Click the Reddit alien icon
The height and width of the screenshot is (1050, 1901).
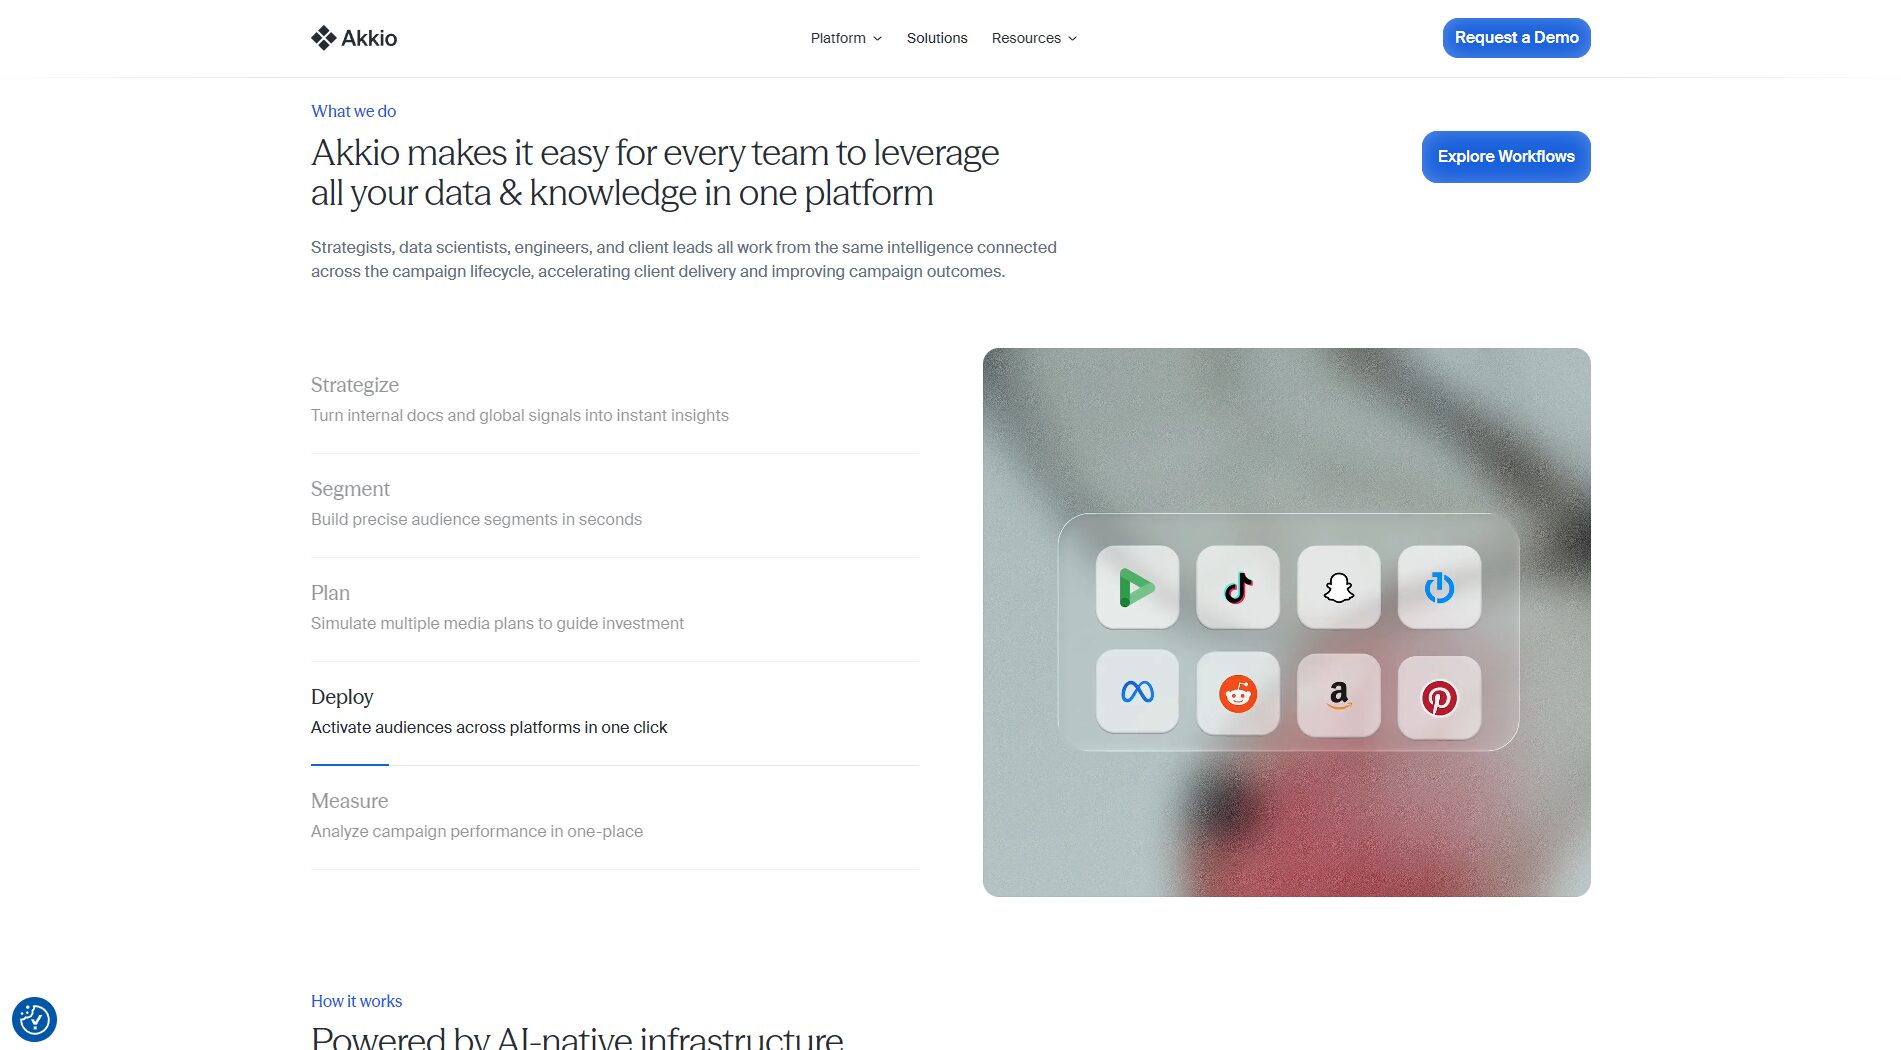pos(1238,694)
